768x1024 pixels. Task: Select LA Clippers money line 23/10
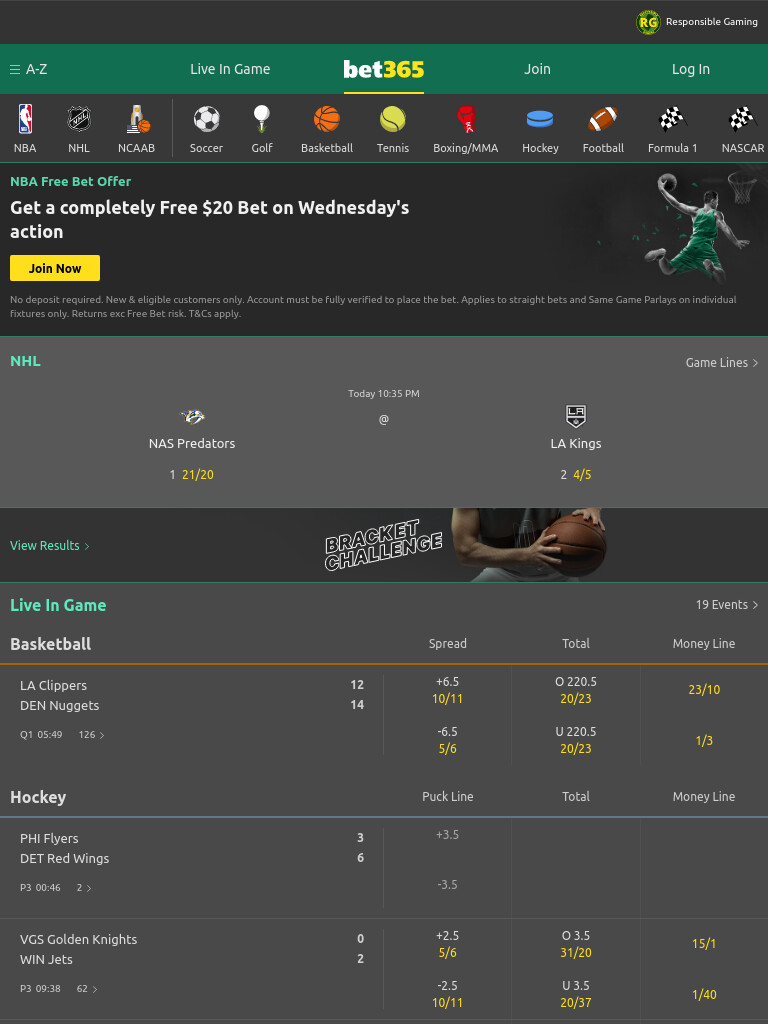704,690
